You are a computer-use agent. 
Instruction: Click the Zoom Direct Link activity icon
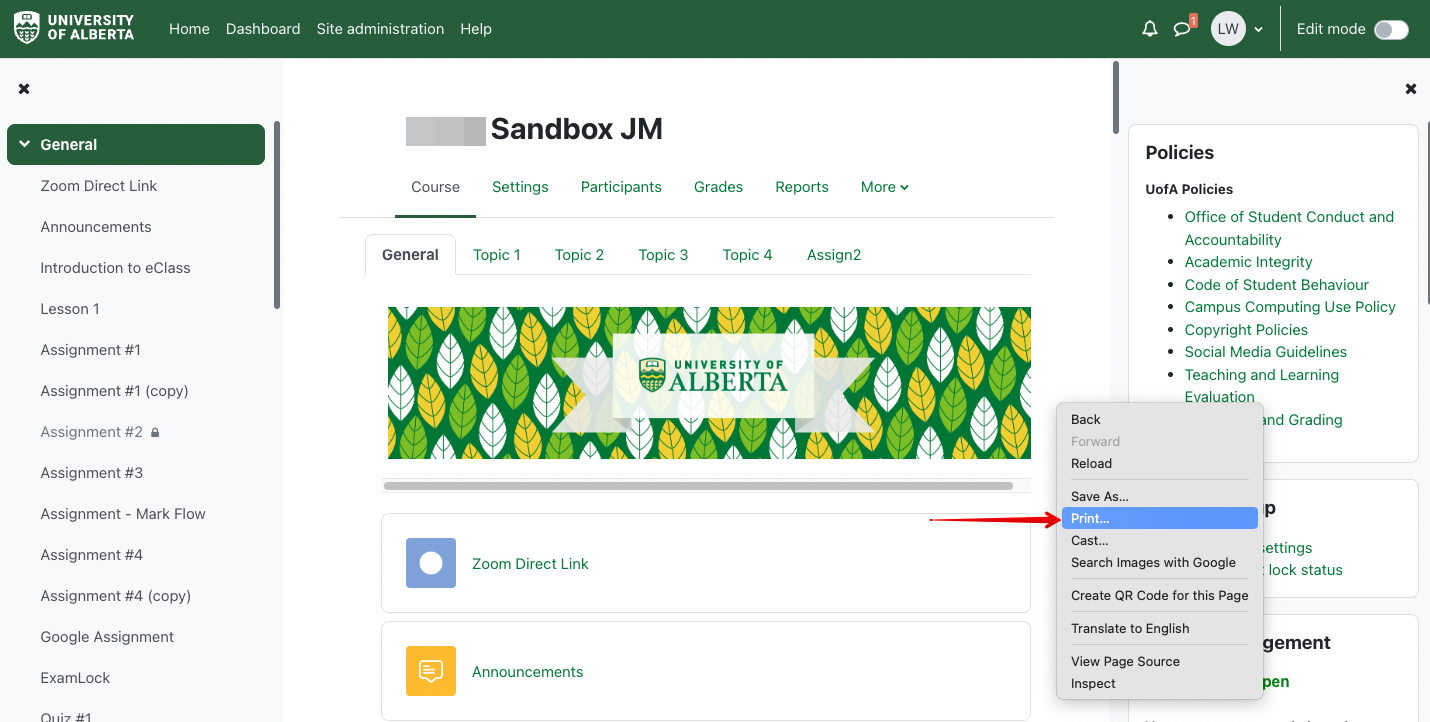(x=431, y=563)
